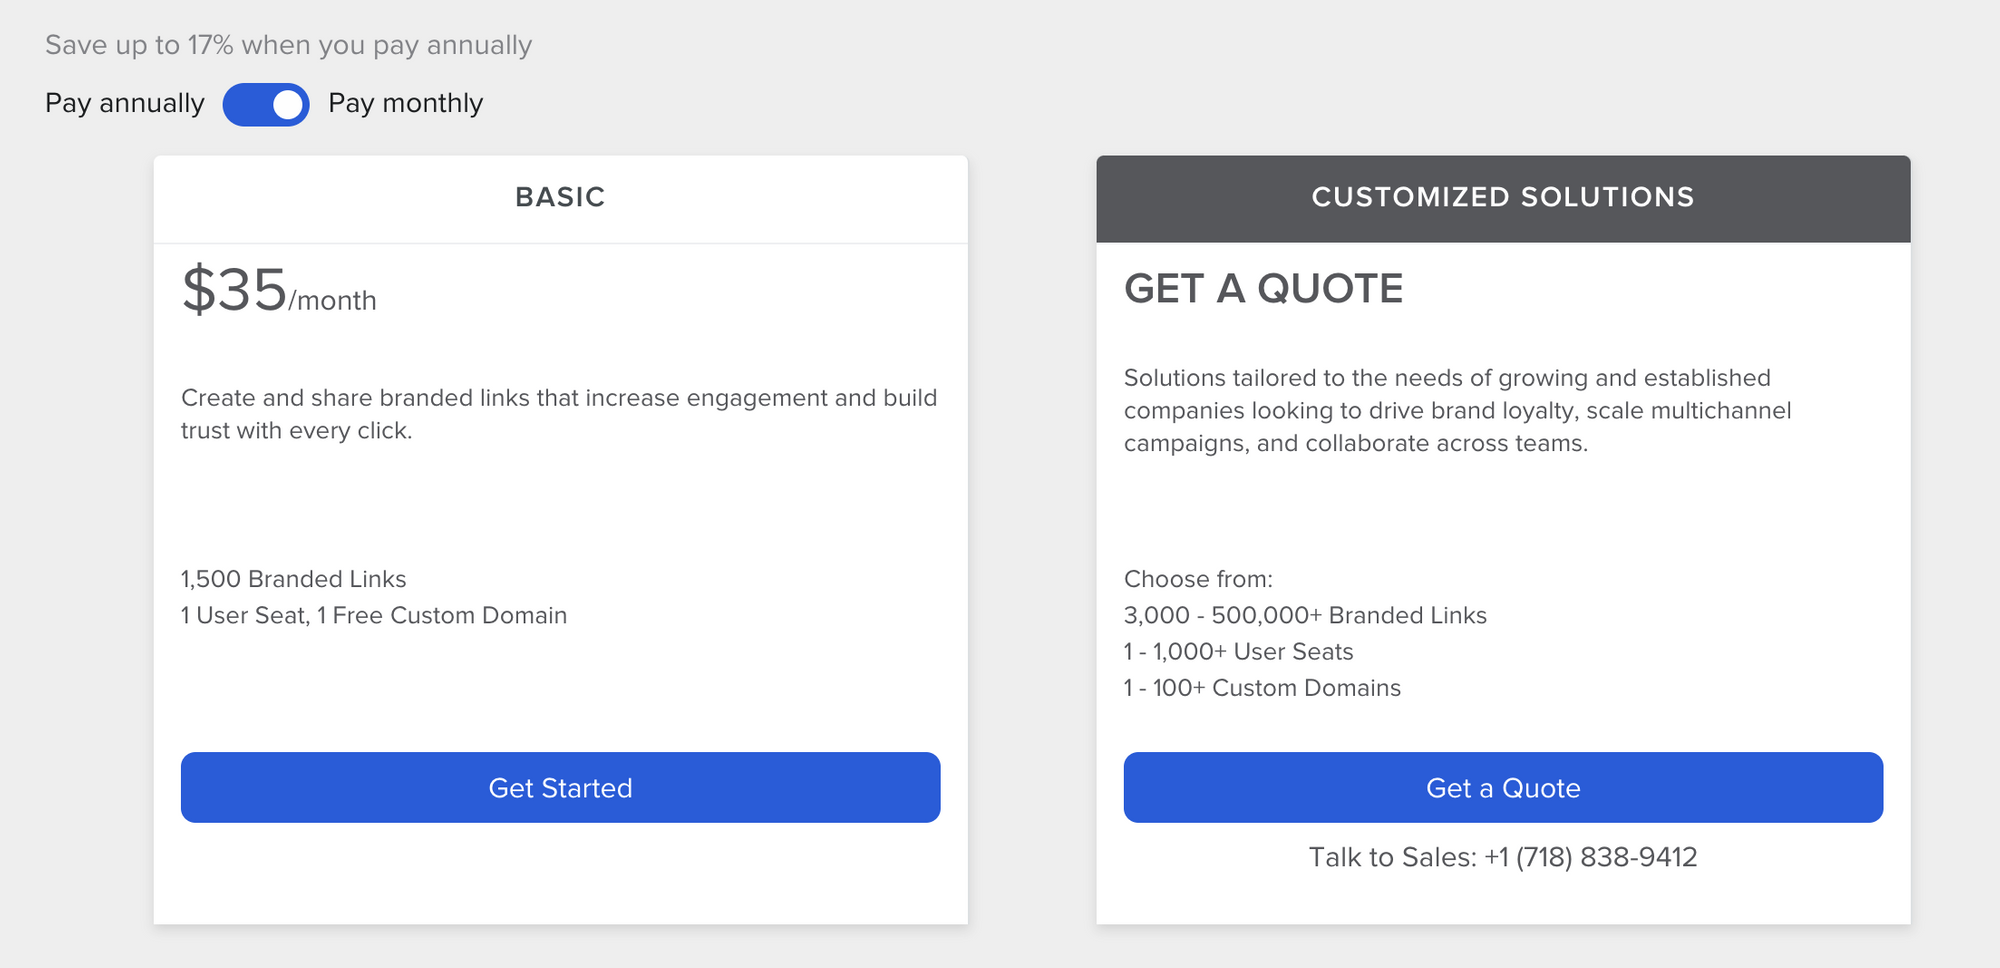Click the Basic plan description paragraph
Viewport: 2000px width, 968px height.
558,414
